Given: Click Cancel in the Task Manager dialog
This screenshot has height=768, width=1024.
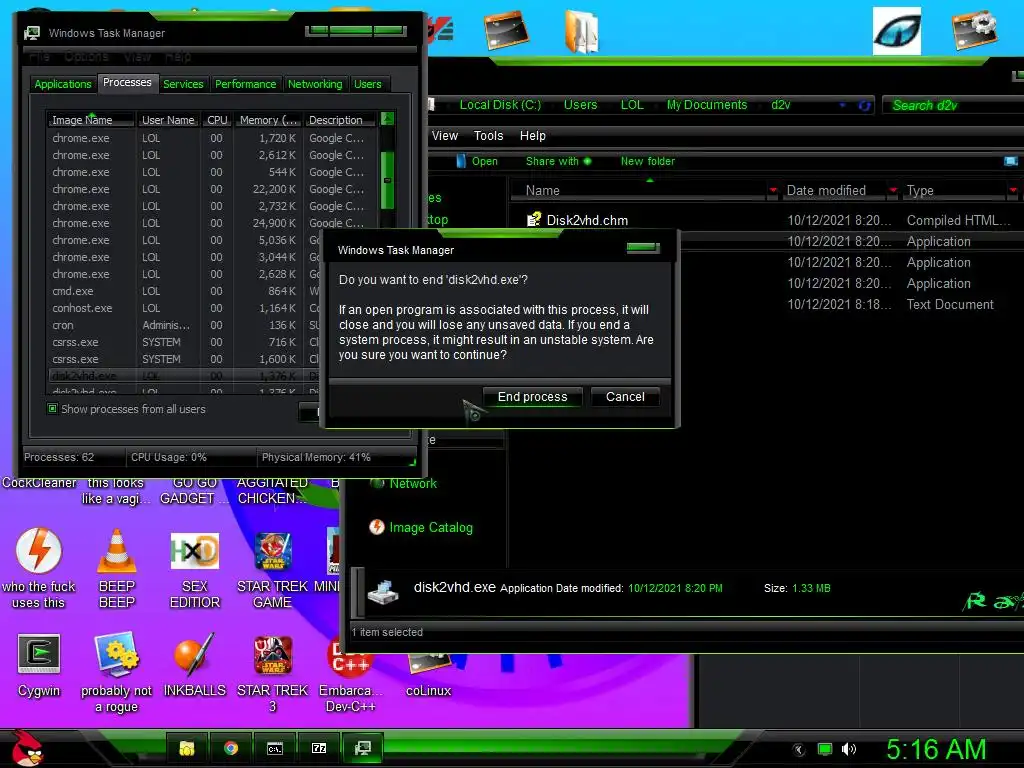Looking at the screenshot, I should [625, 396].
